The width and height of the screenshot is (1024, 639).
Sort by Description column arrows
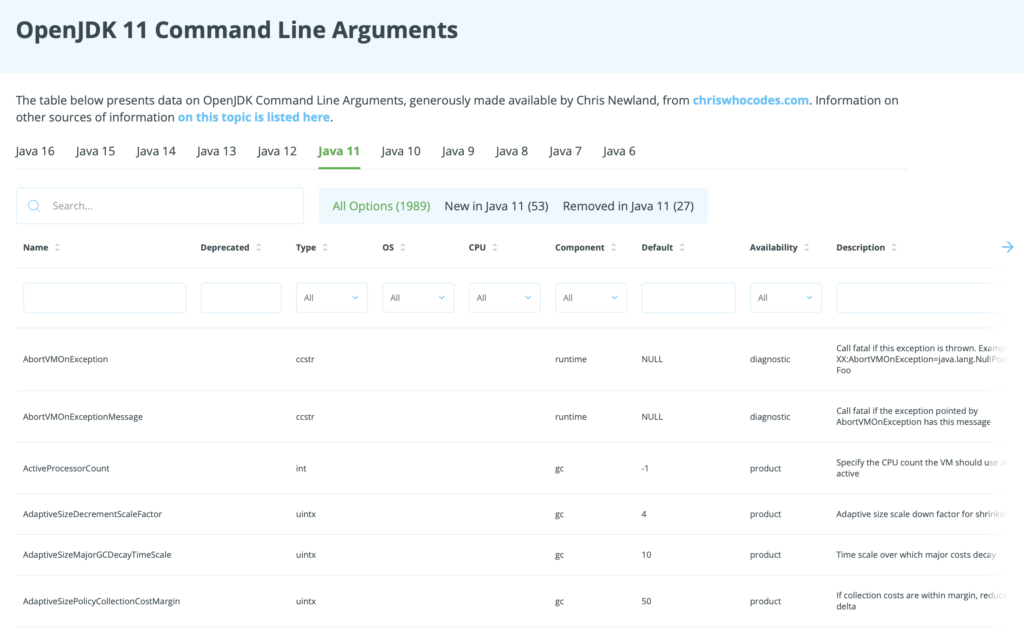894,248
